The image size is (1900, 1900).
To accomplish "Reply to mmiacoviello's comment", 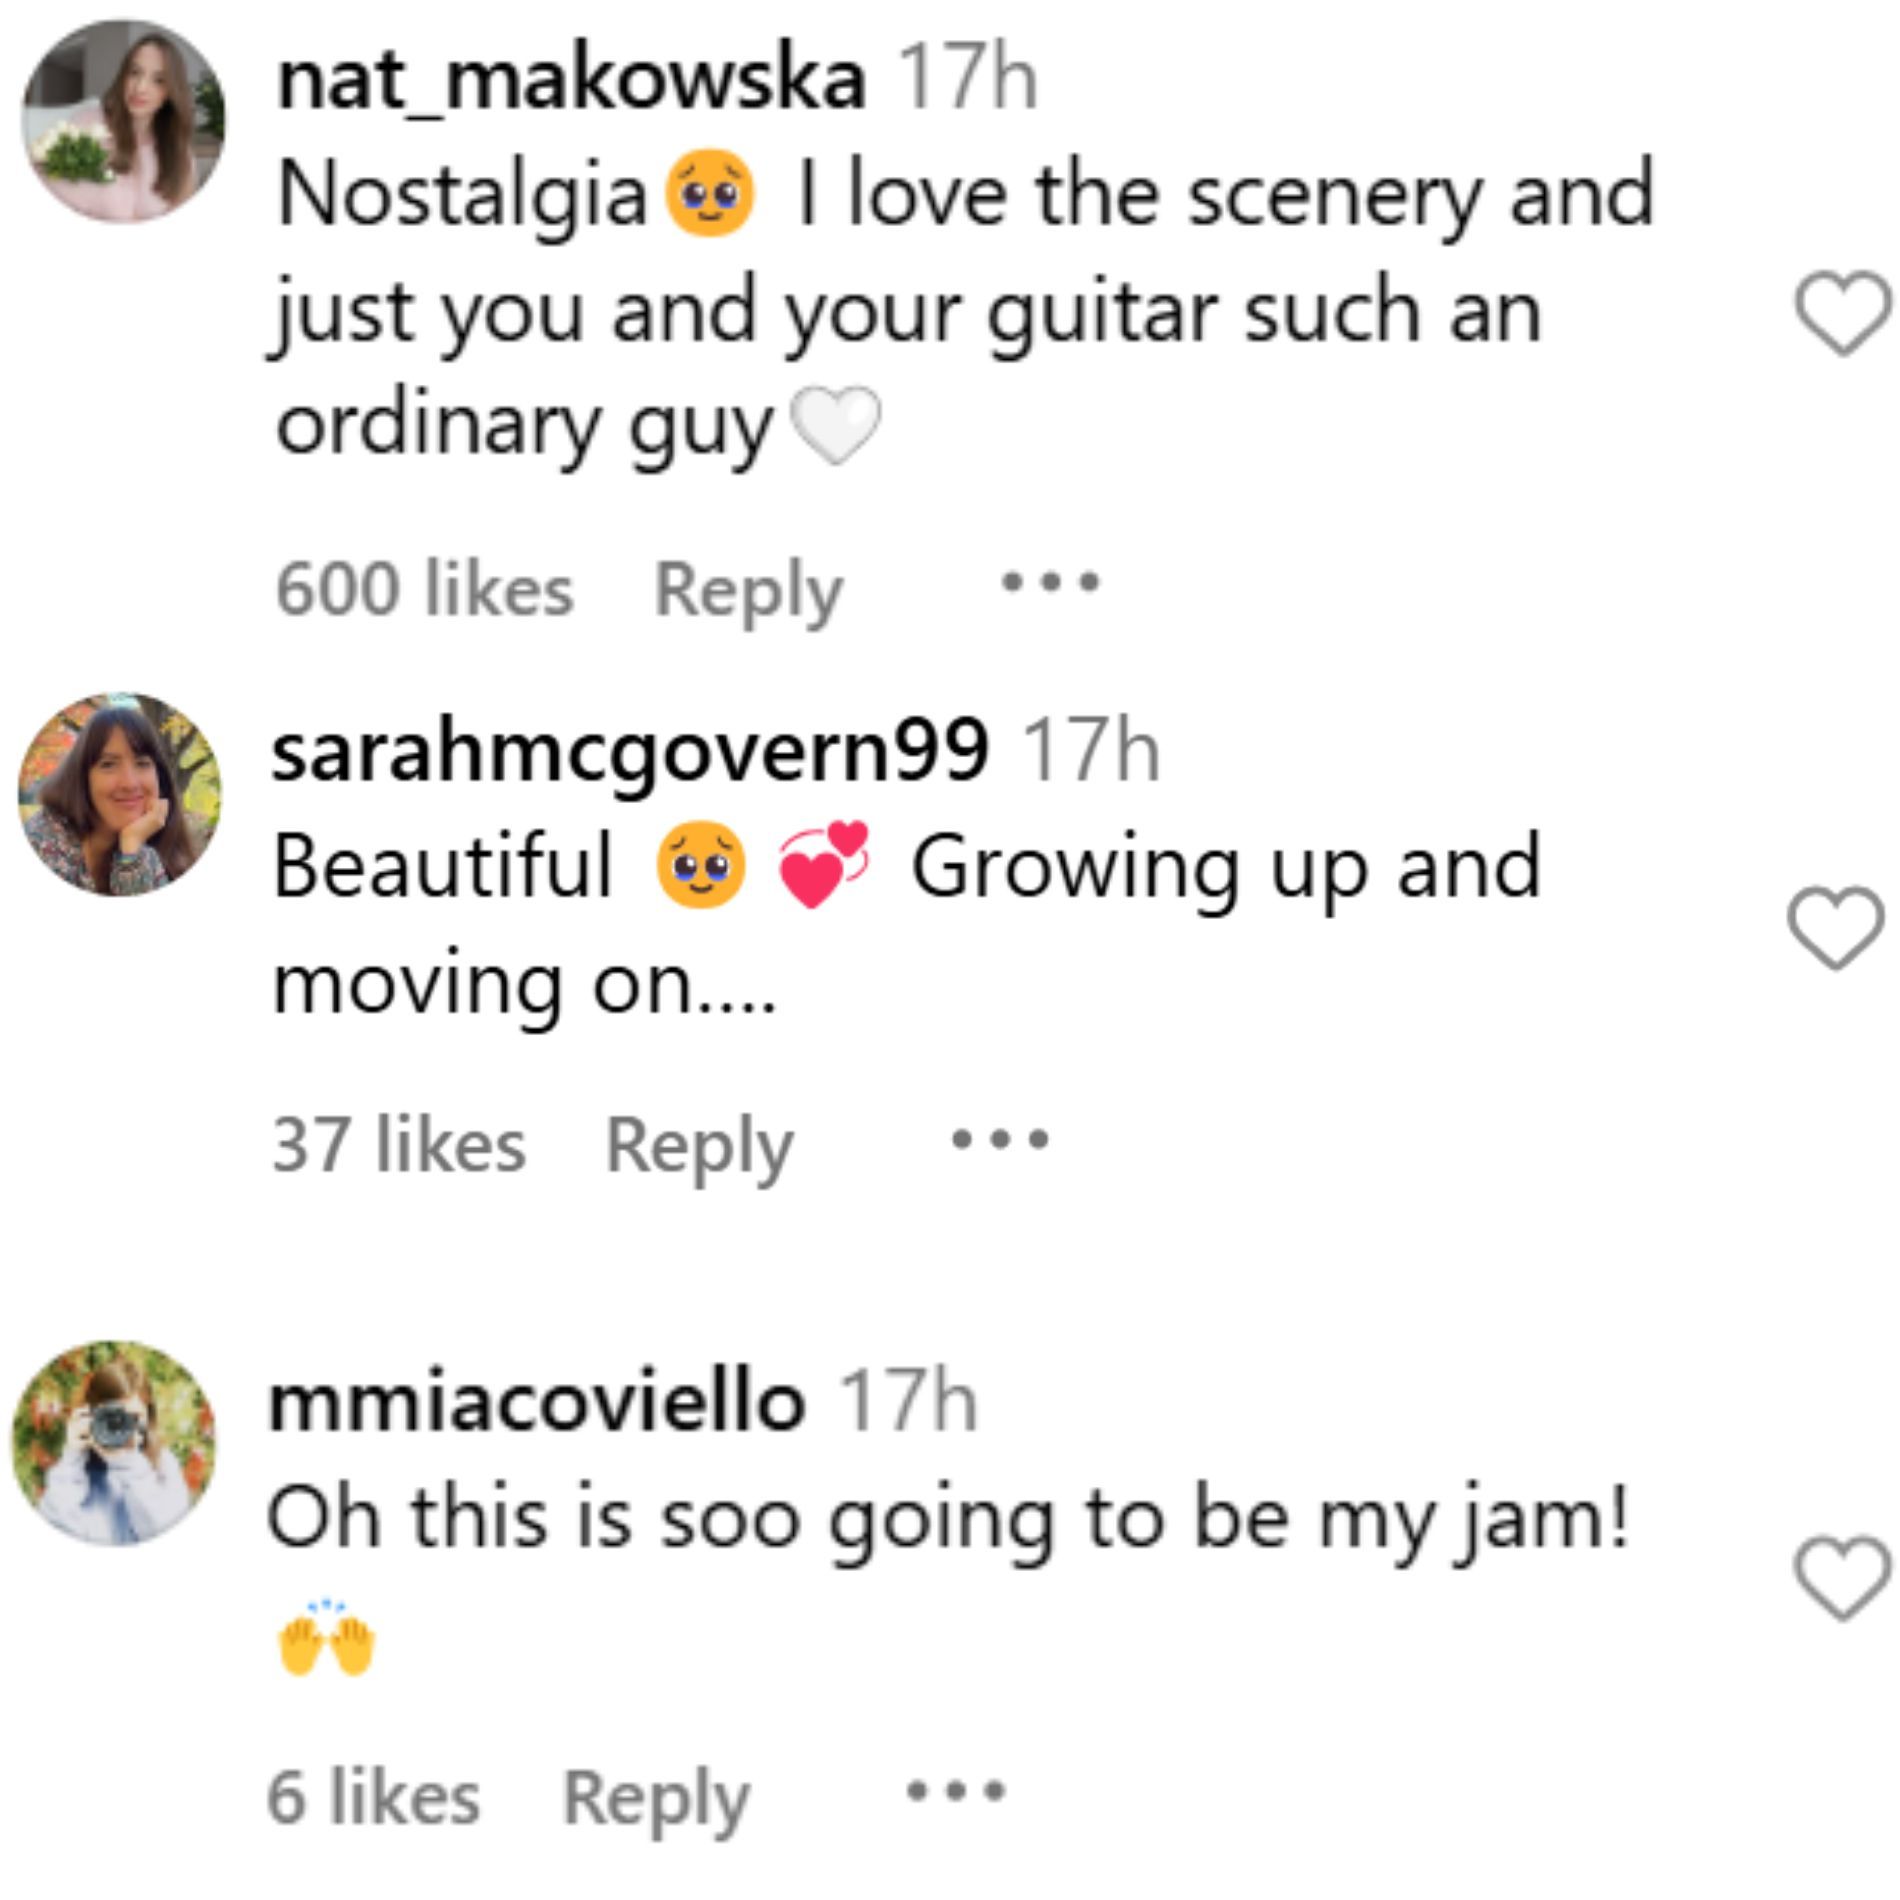I will tap(655, 1797).
